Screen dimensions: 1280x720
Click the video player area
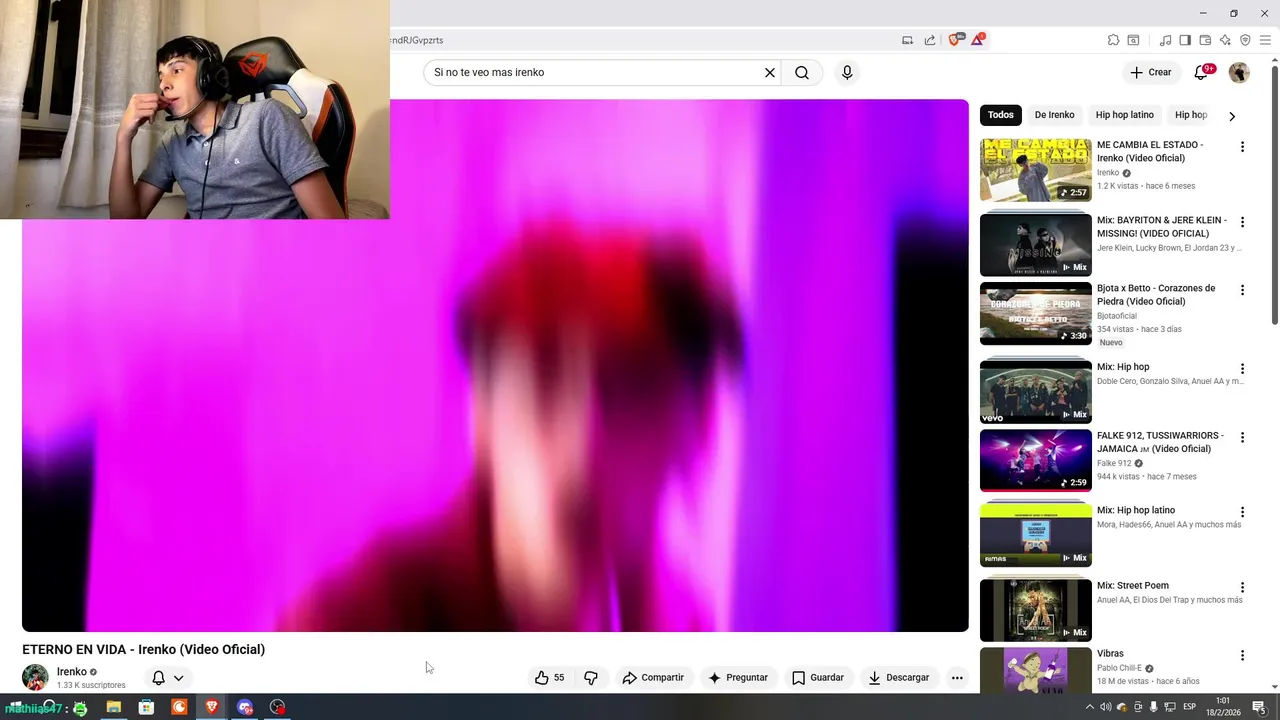(495, 365)
